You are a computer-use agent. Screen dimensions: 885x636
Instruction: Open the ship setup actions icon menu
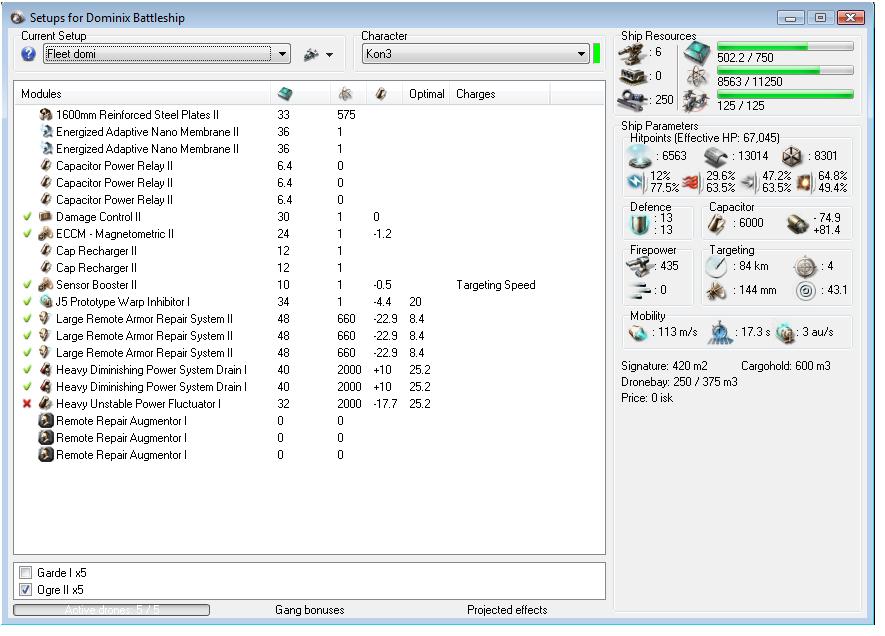(311, 55)
